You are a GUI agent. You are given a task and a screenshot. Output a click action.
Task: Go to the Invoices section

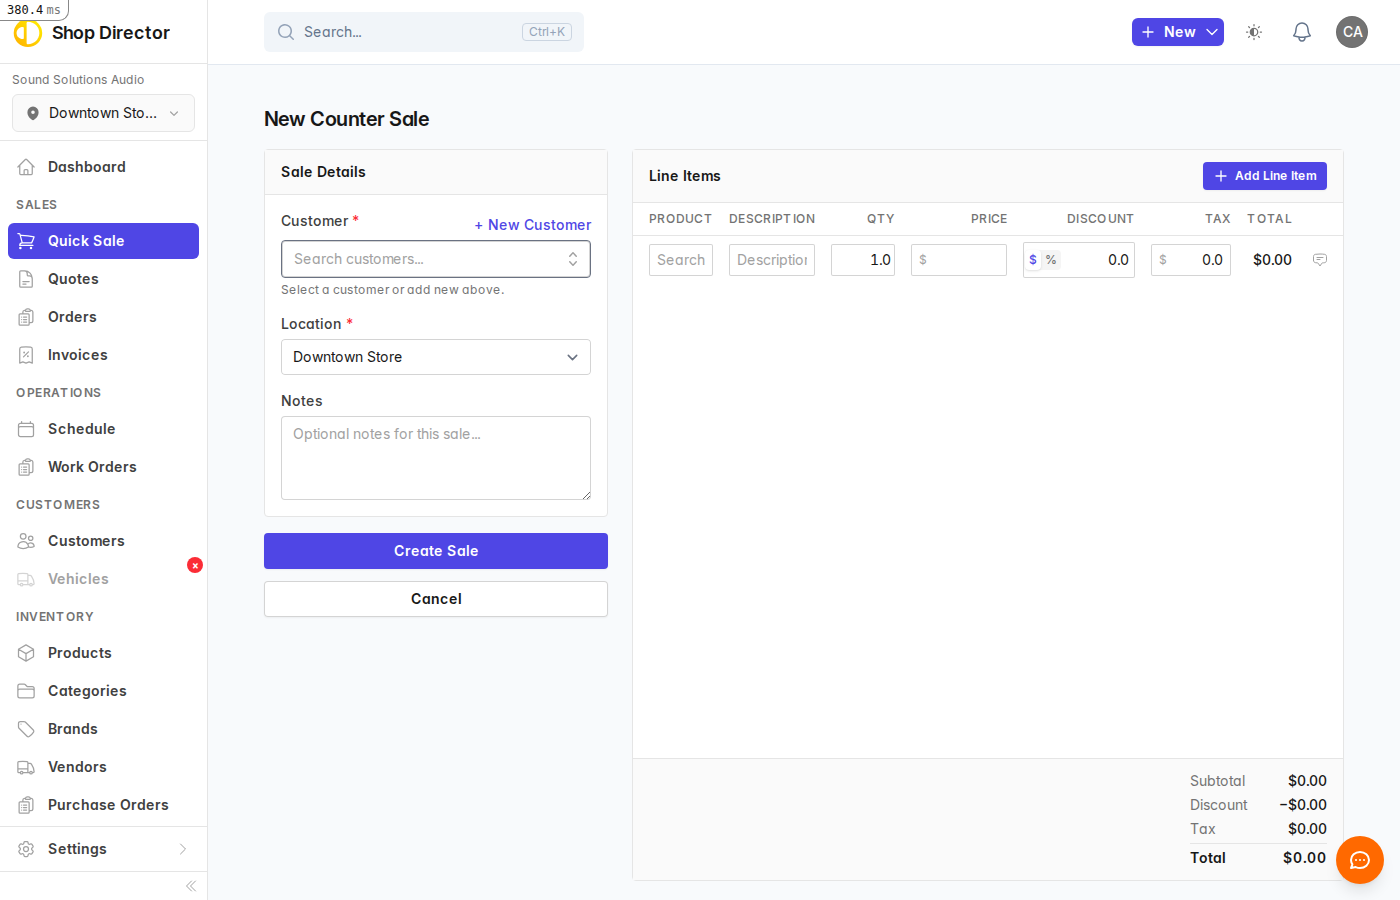click(x=77, y=354)
